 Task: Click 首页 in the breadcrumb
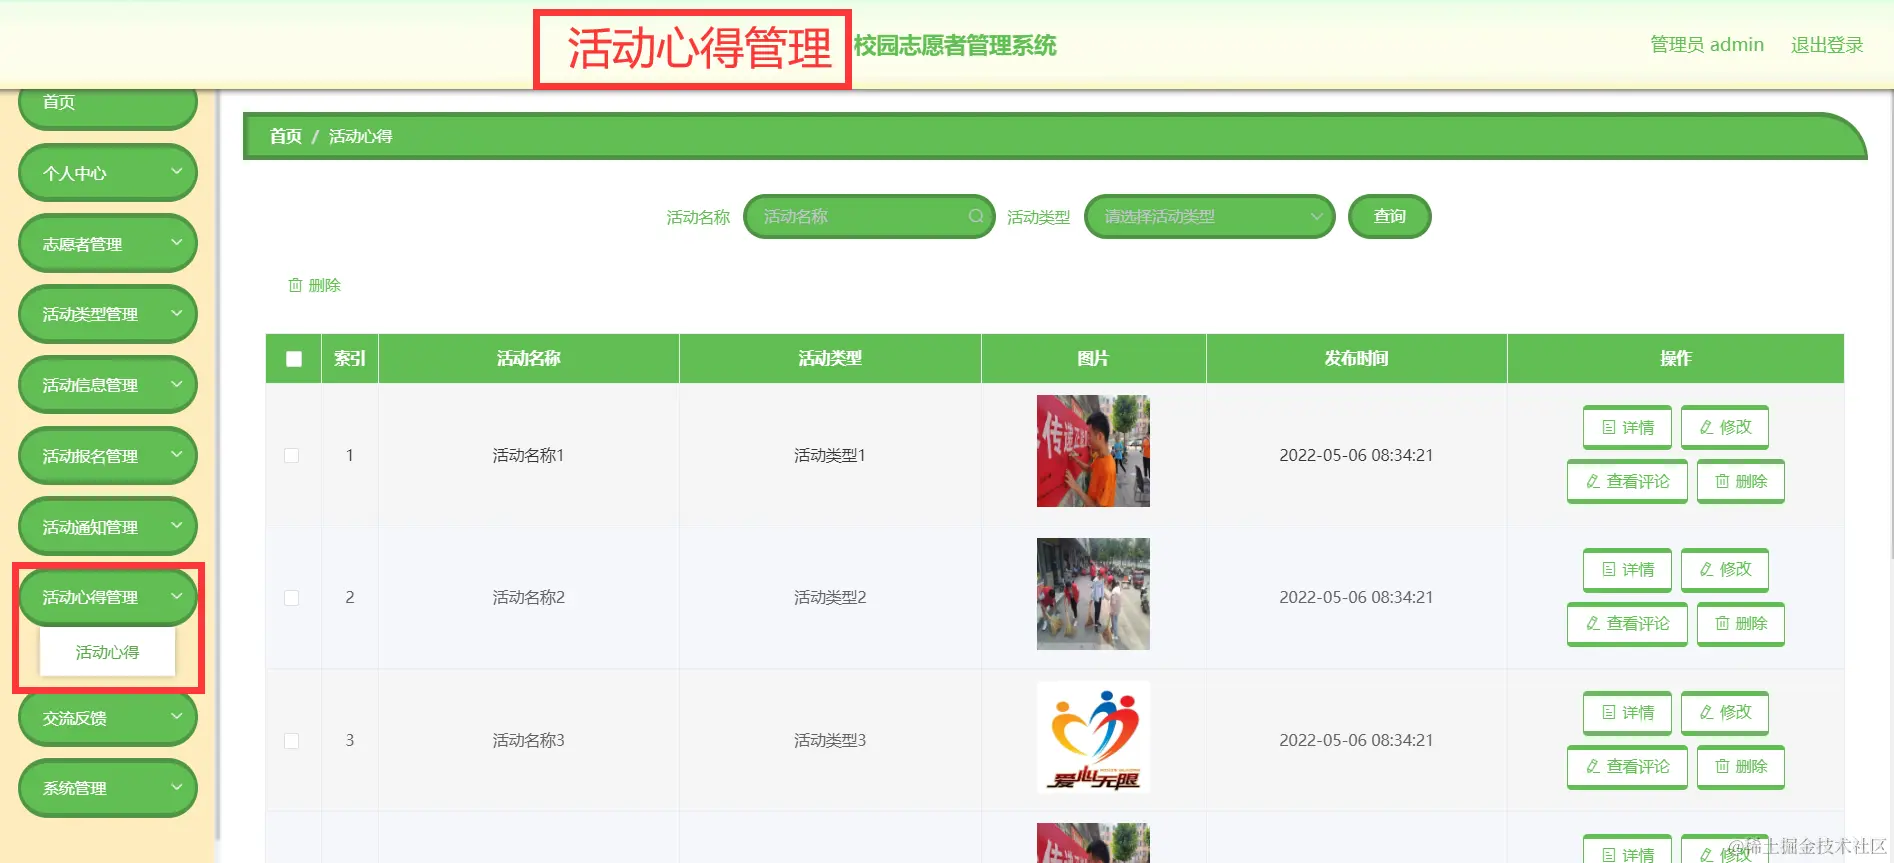coord(286,136)
